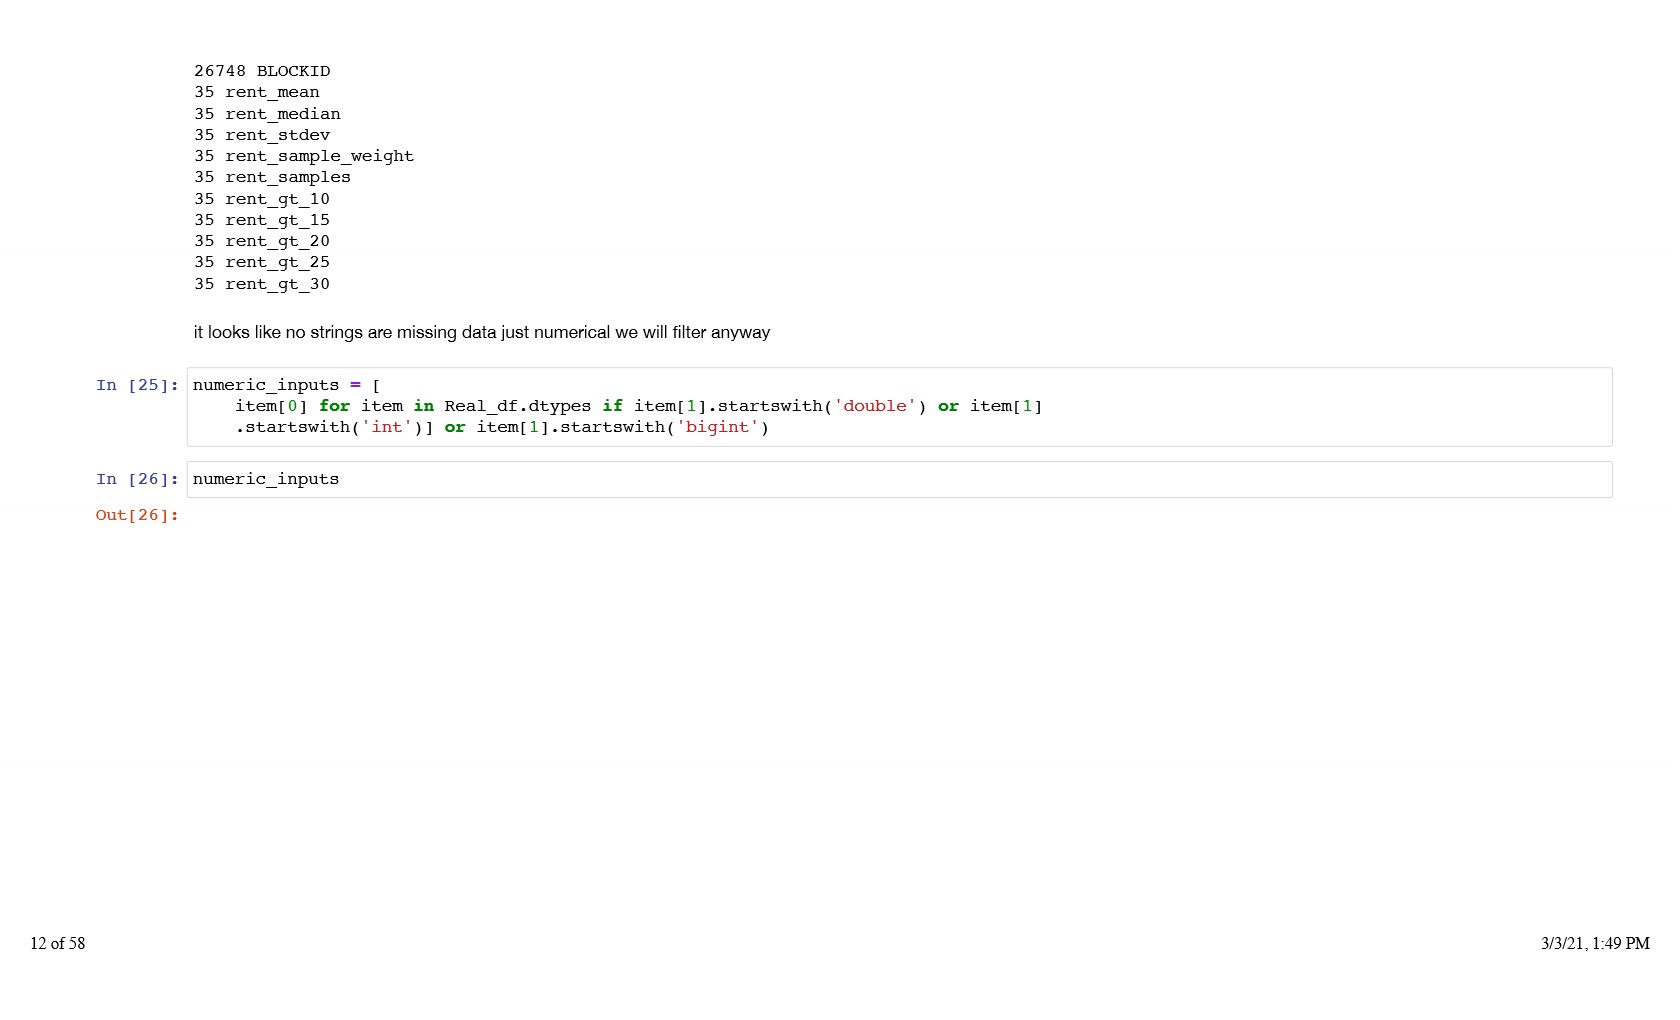The width and height of the screenshot is (1680, 1020).
Task: Click the '12 of 58' page indicator
Action: (58, 943)
